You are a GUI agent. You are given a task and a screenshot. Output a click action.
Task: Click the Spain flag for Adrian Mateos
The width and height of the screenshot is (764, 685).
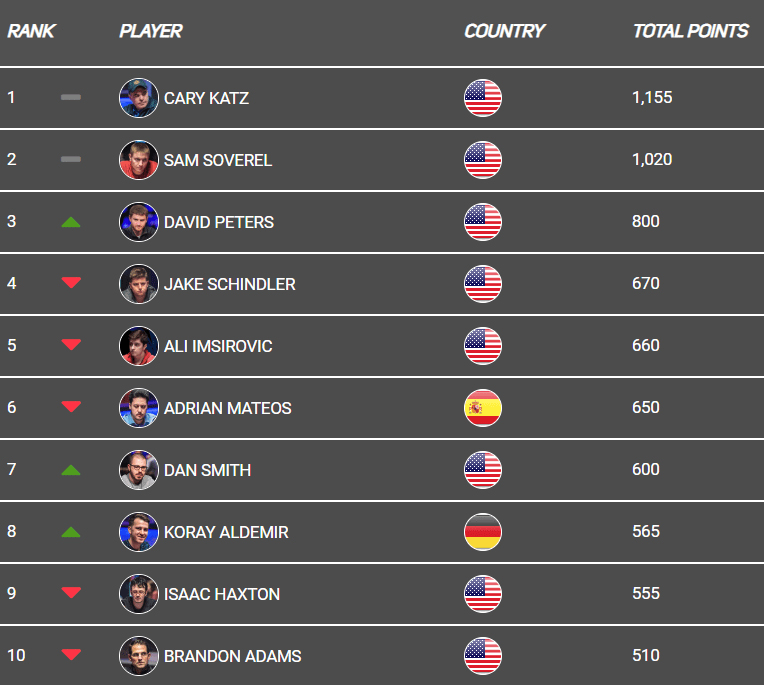[483, 408]
